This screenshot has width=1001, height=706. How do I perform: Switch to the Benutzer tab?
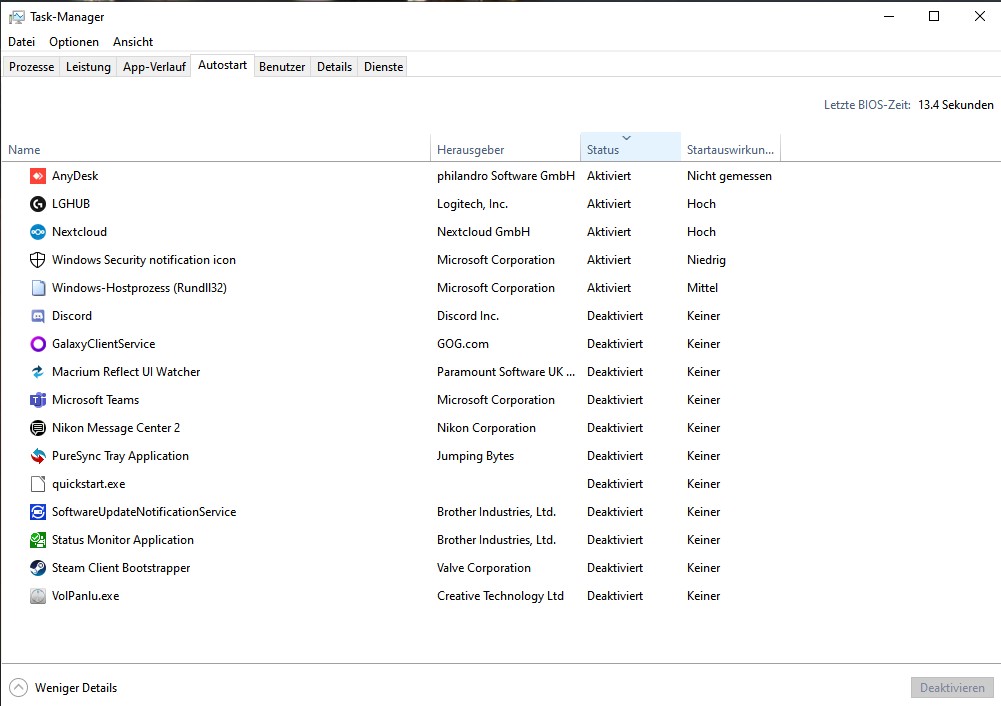coord(282,66)
